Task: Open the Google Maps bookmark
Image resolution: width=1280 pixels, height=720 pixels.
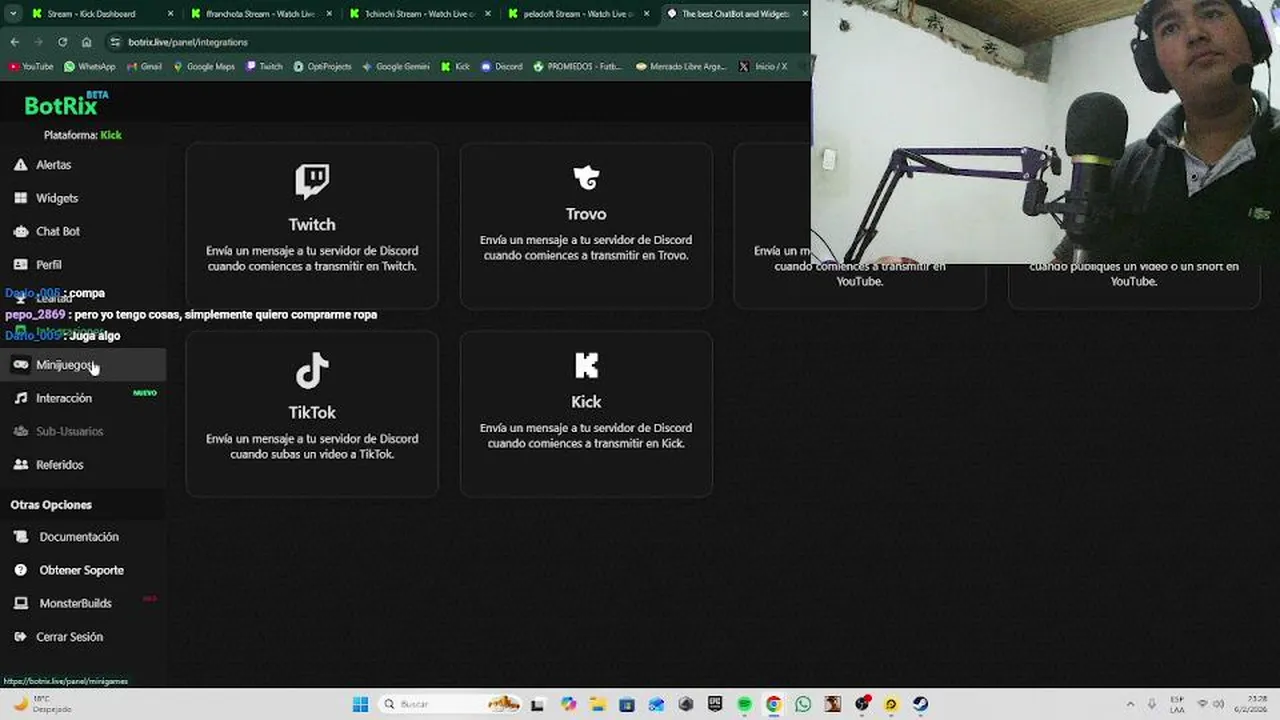Action: tap(204, 67)
